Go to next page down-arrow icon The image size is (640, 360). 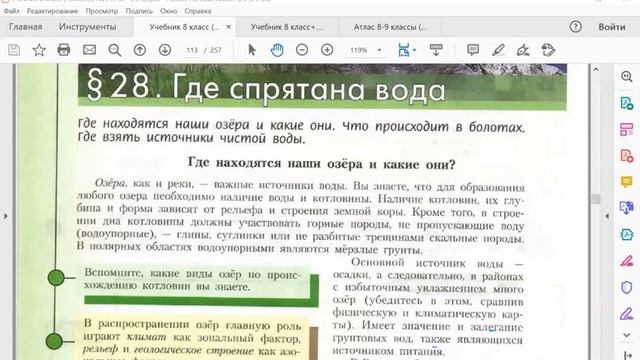click(165, 50)
